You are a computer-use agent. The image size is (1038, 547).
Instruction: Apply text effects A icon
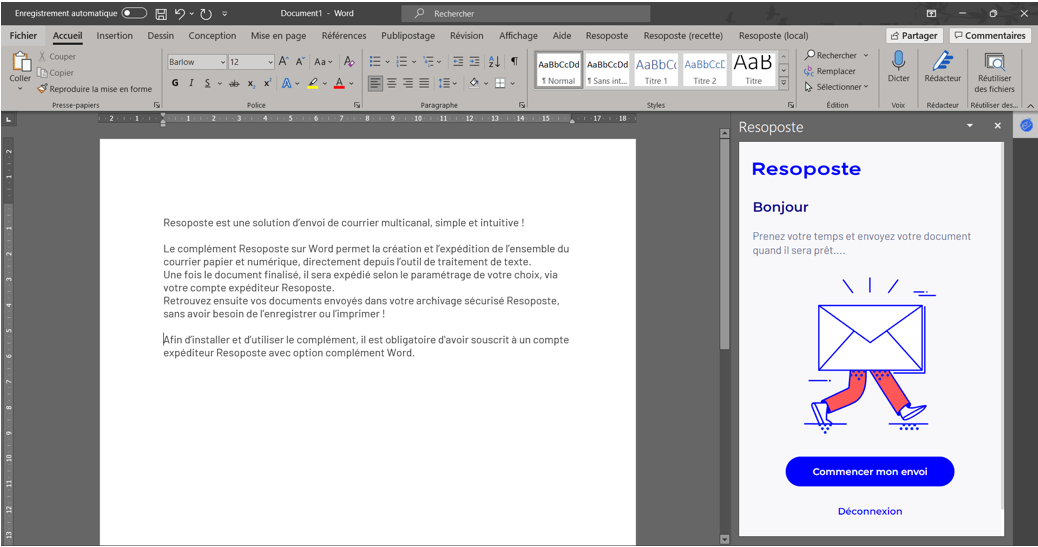click(287, 83)
